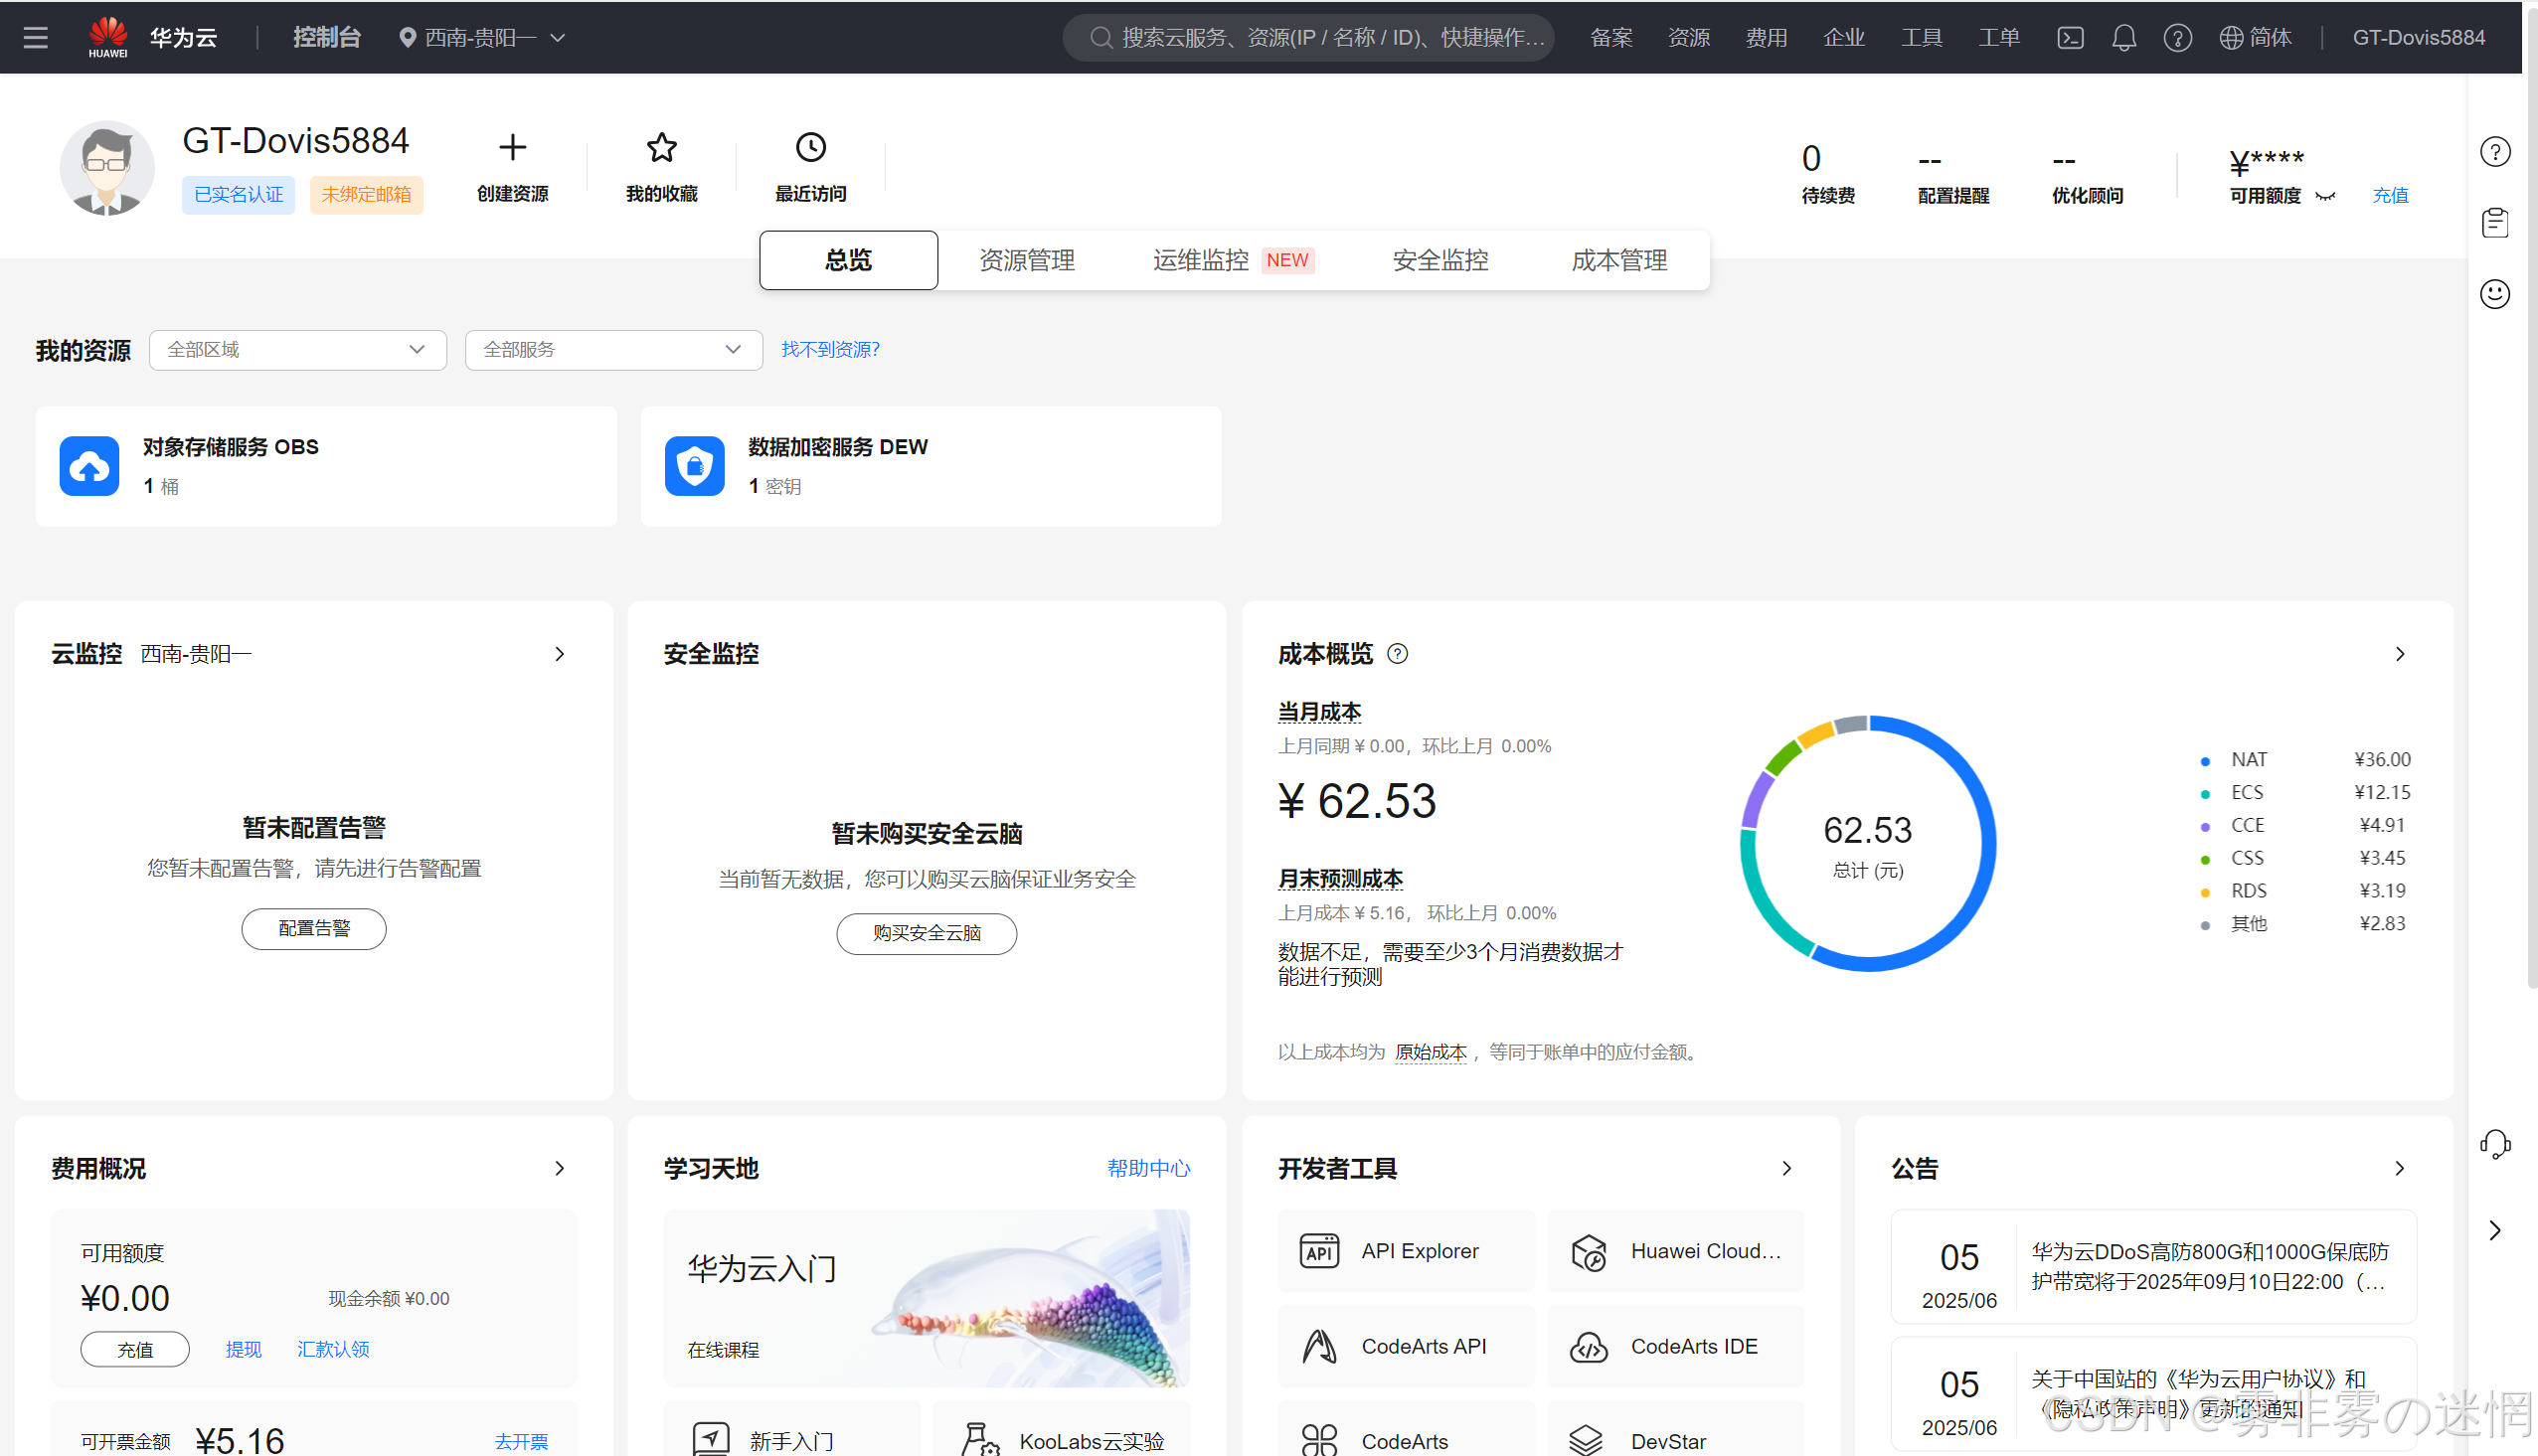
Task: Click the search magnifier icon
Action: [x=1100, y=38]
